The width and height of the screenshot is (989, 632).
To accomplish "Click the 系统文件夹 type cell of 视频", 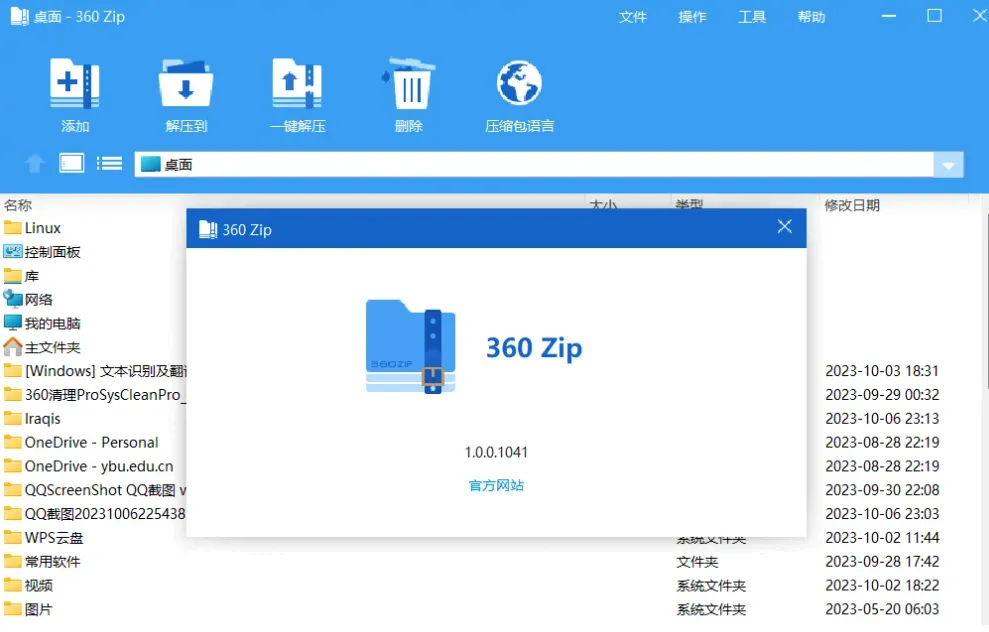I will coord(711,585).
